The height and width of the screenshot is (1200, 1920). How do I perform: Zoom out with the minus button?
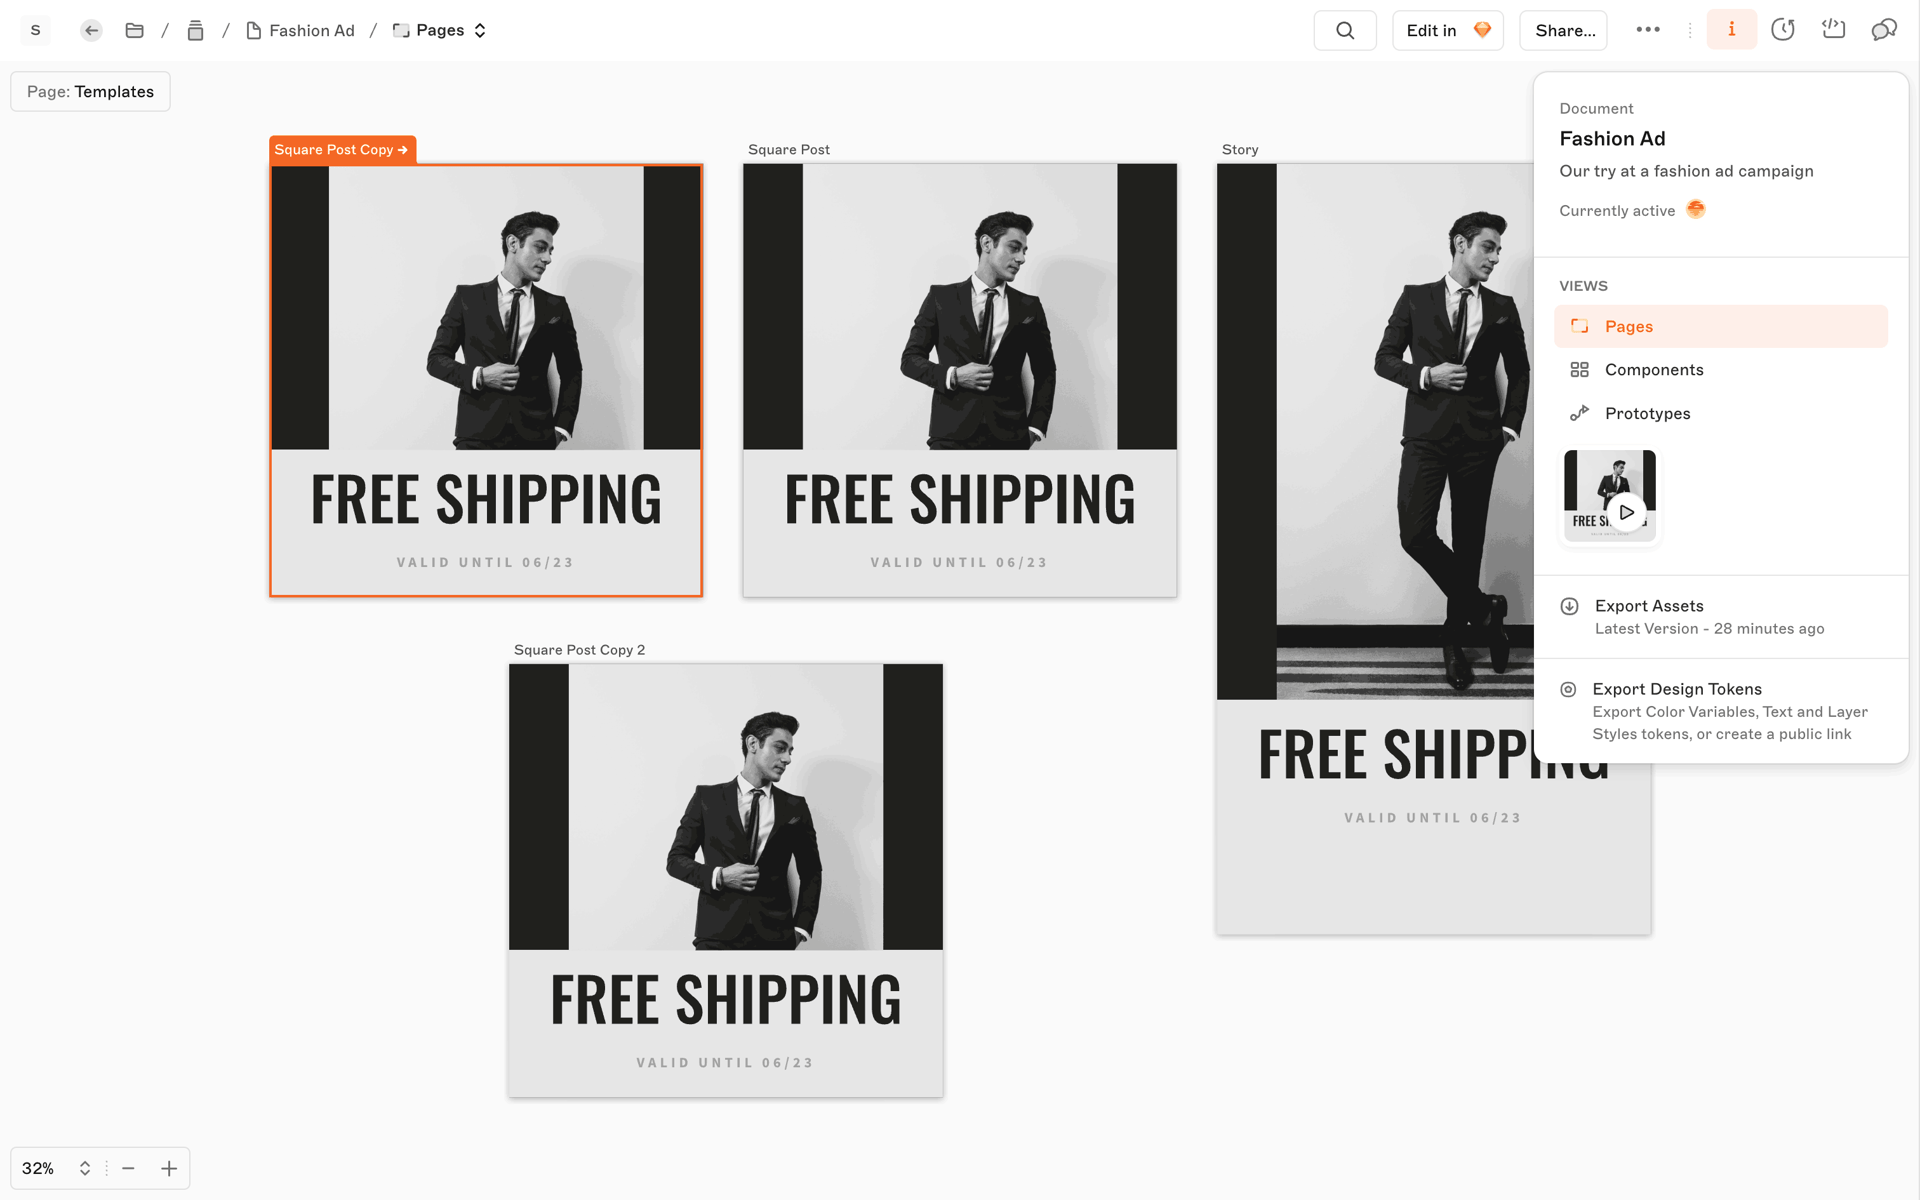tap(128, 1168)
